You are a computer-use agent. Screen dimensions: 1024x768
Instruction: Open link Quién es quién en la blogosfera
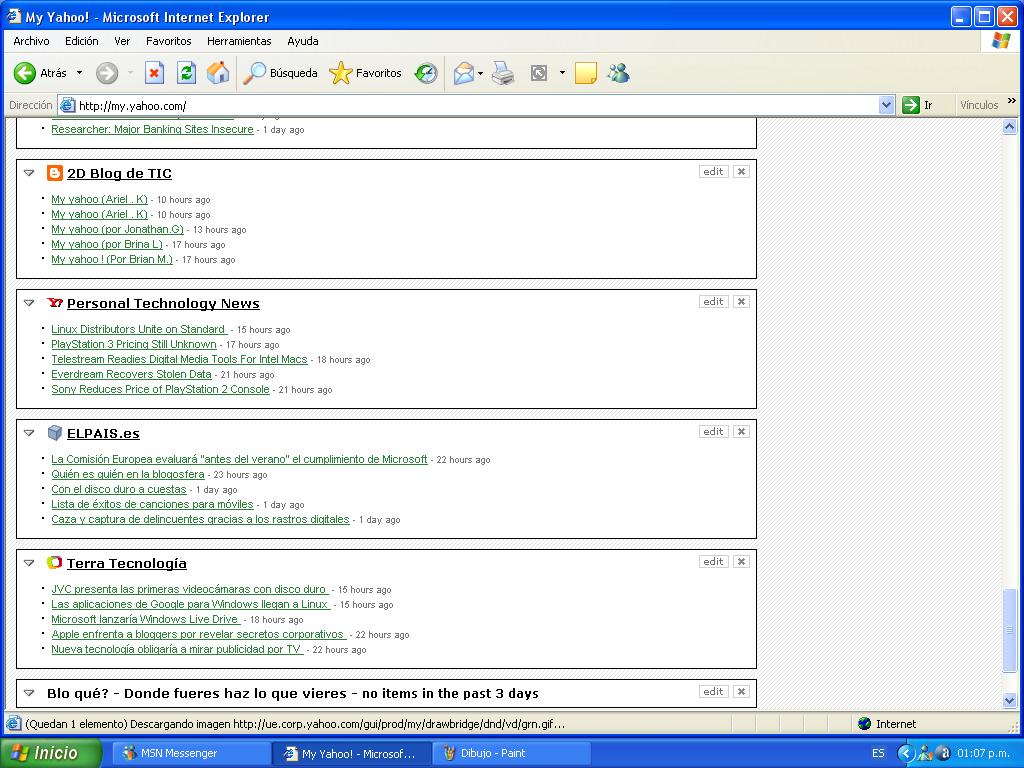pos(128,474)
